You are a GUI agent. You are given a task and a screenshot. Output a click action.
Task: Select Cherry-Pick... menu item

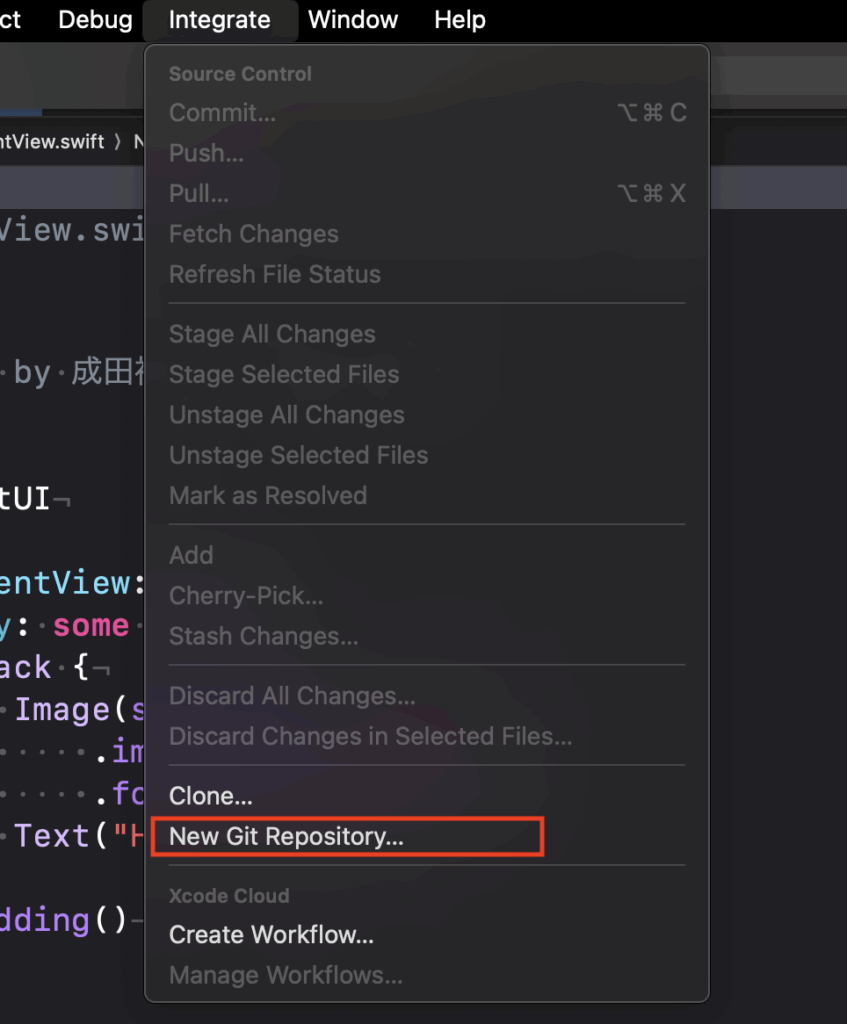427,596
